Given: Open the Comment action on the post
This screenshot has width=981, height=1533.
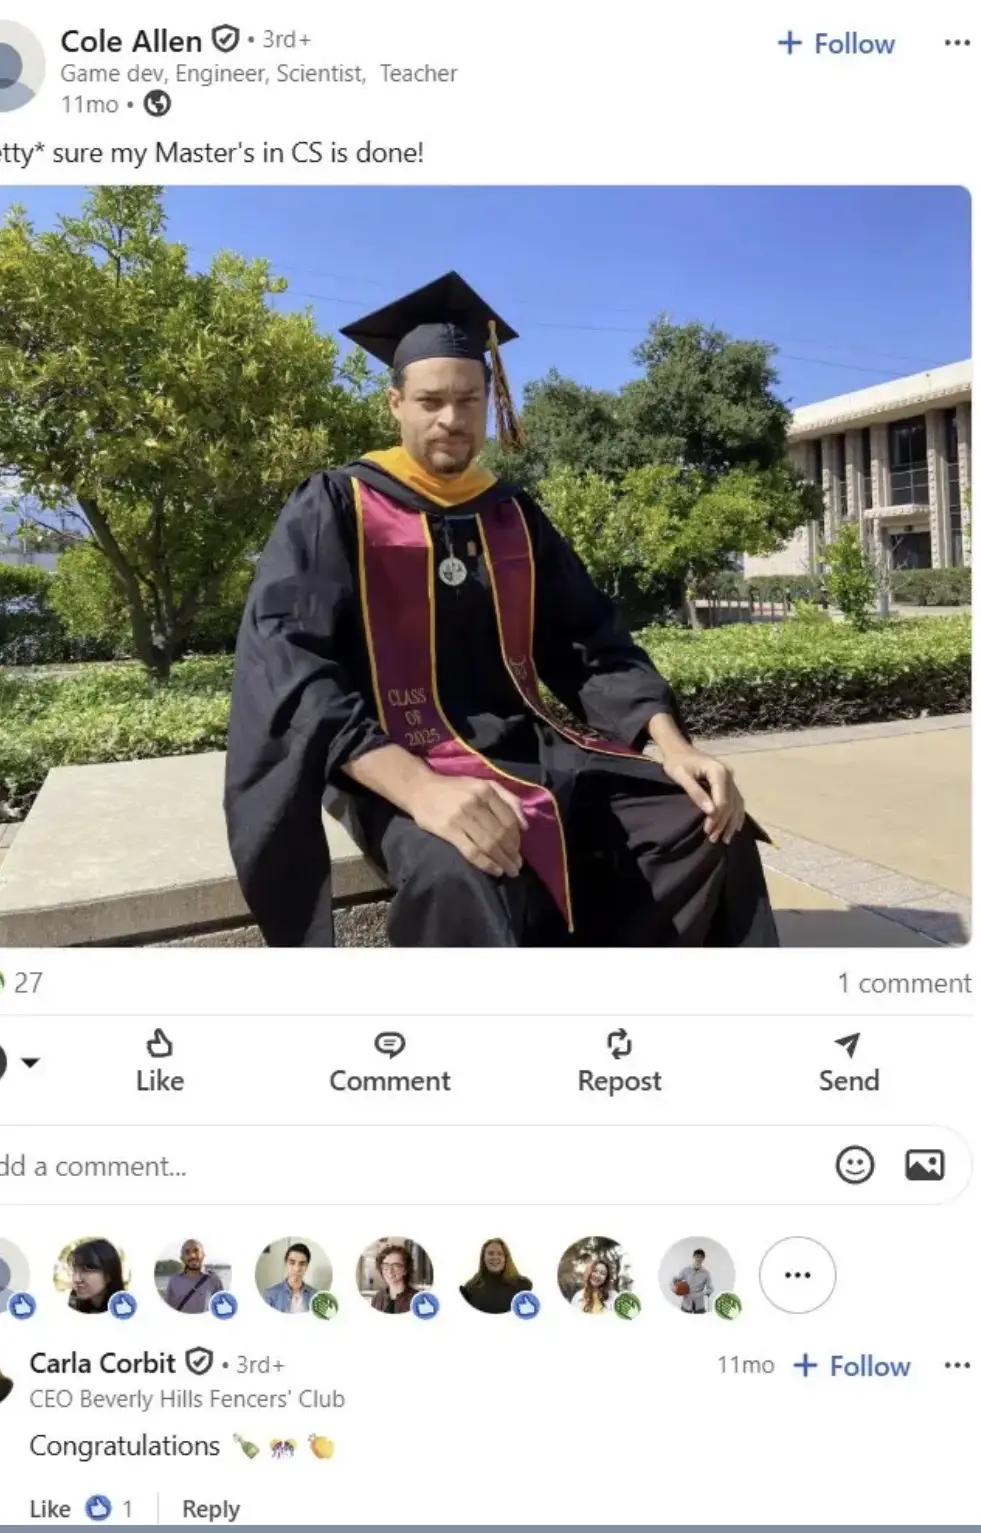Looking at the screenshot, I should pyautogui.click(x=389, y=1062).
